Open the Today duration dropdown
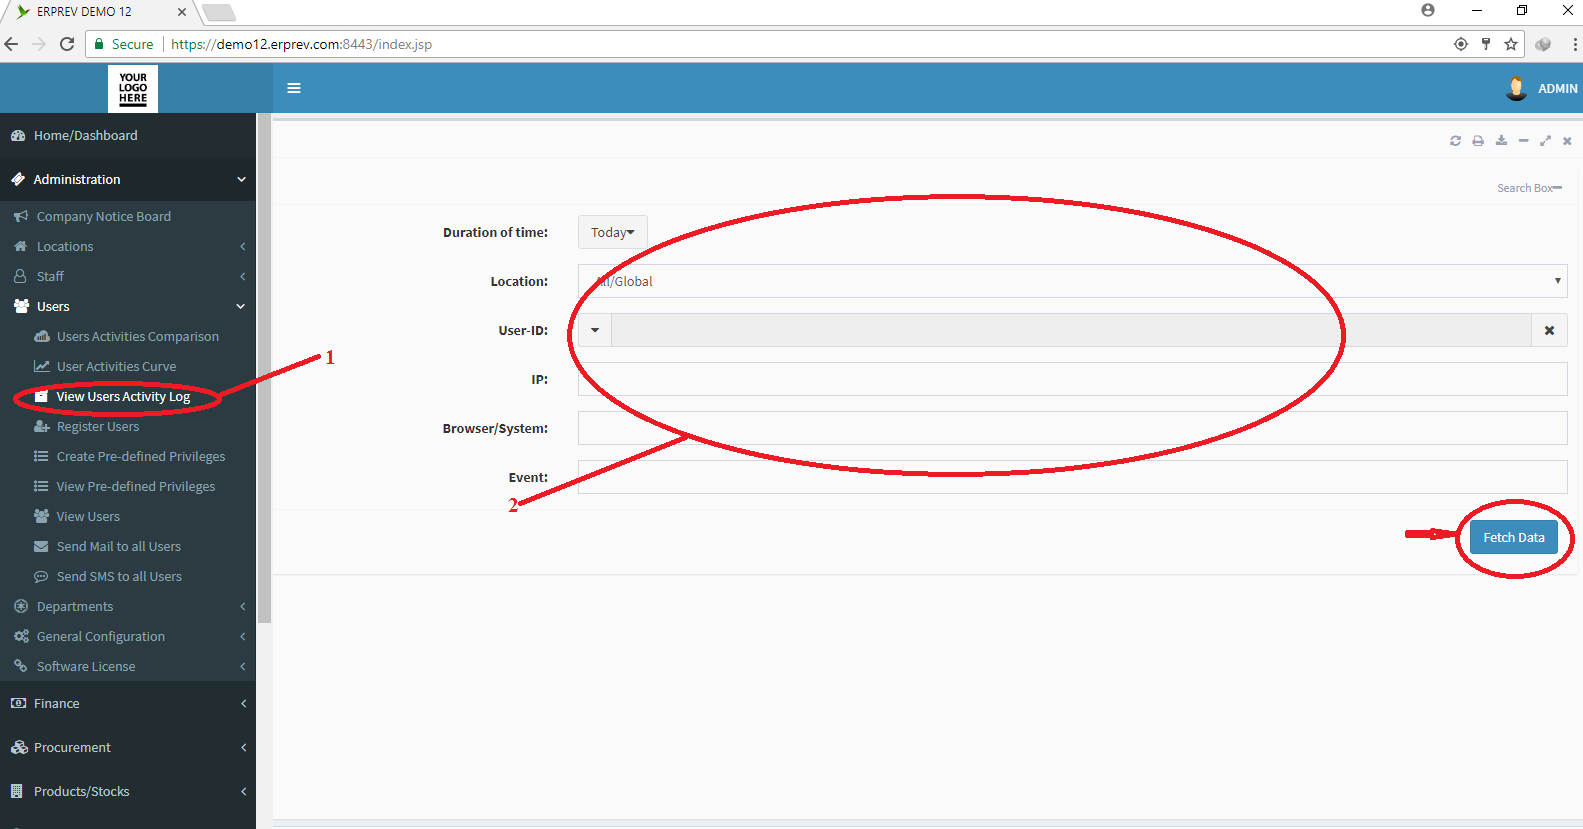This screenshot has height=829, width=1583. (x=613, y=232)
